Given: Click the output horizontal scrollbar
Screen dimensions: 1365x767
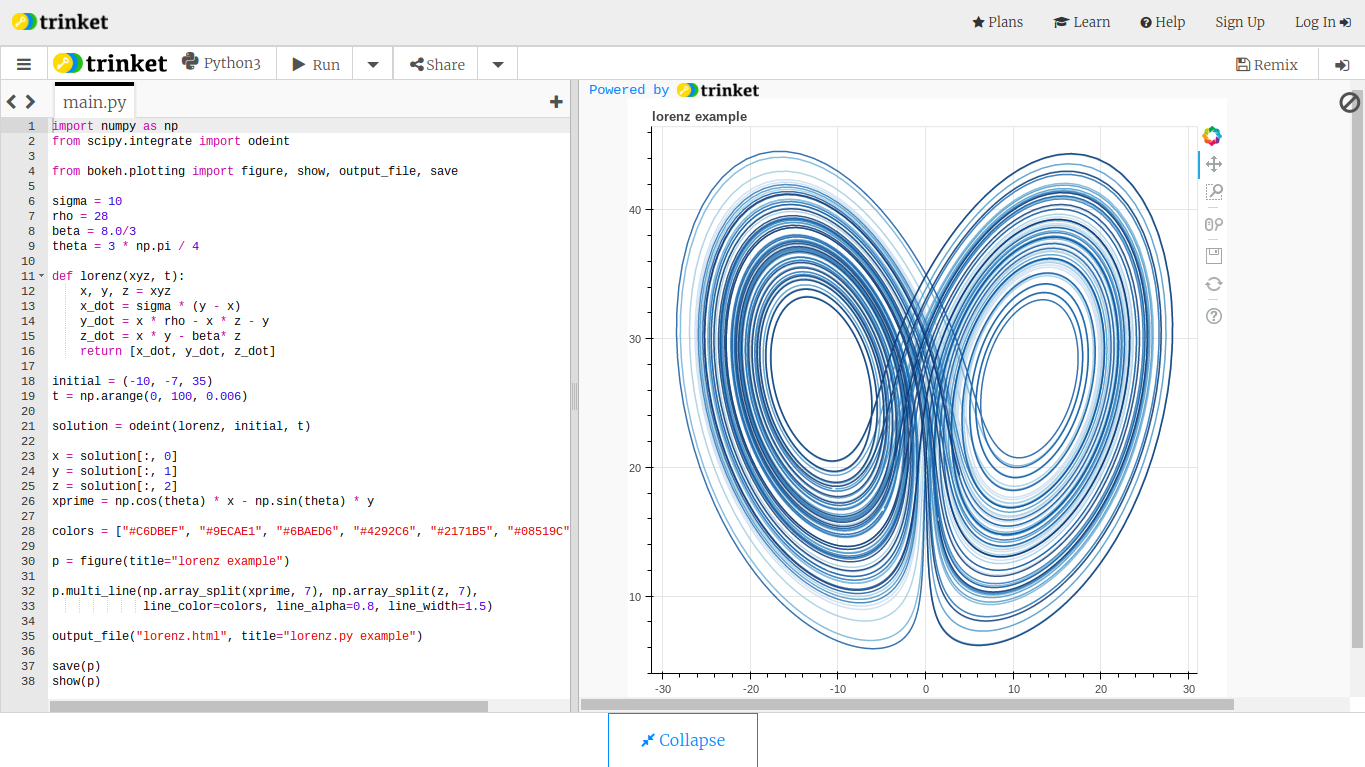Looking at the screenshot, I should [907, 704].
